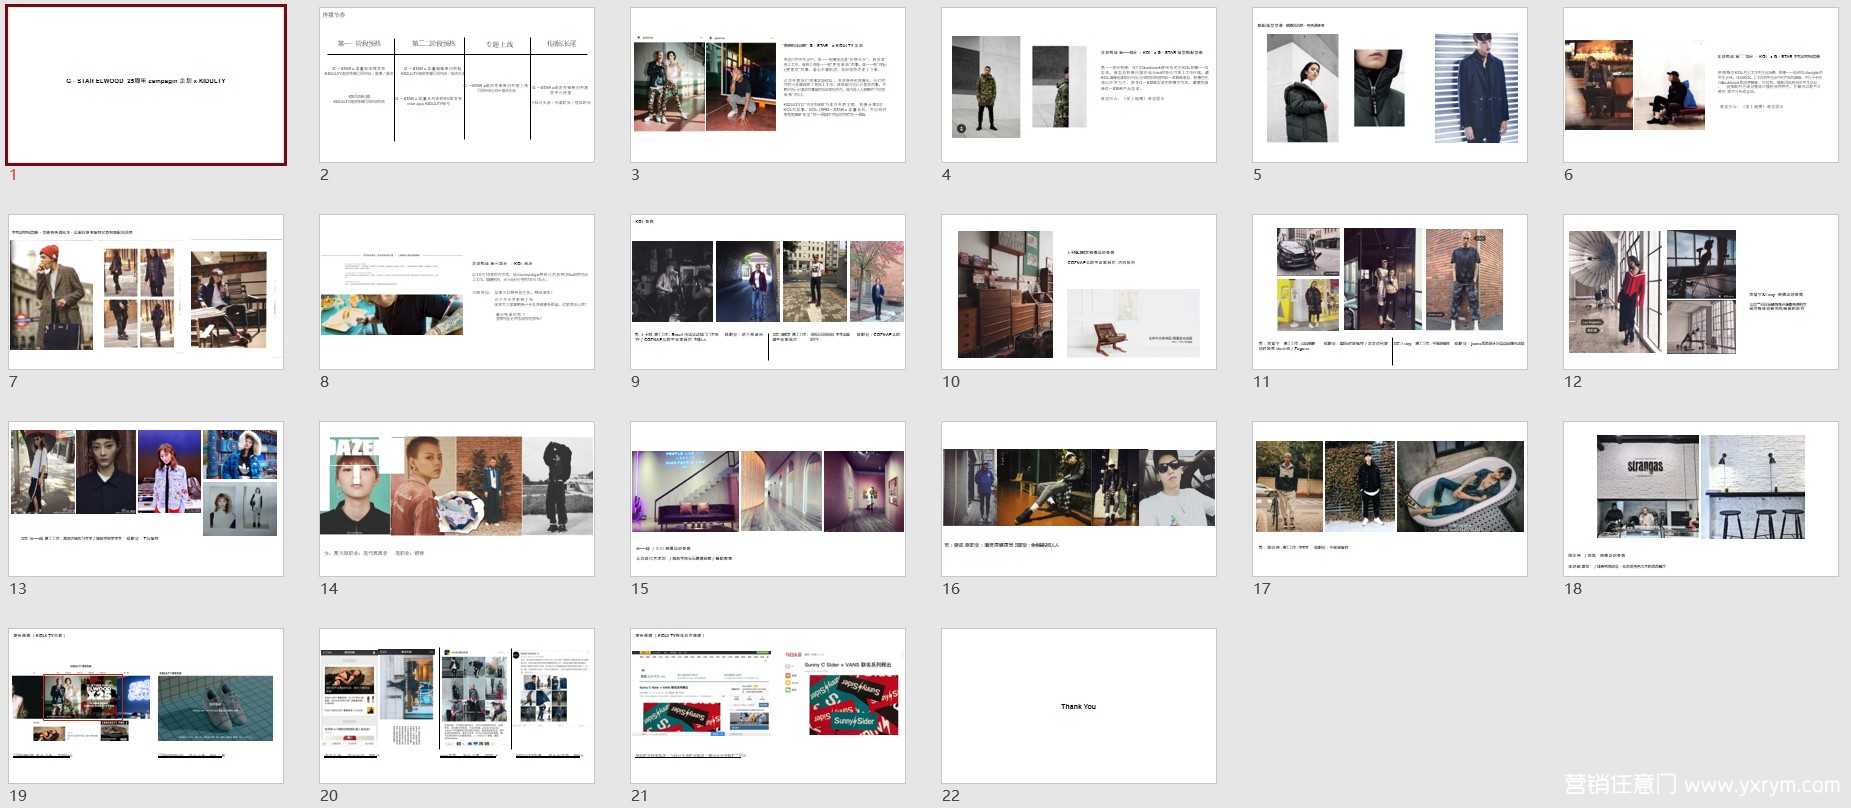This screenshot has width=1851, height=808.
Task: Click slide 8 with the wide banner image
Action: coord(457,292)
